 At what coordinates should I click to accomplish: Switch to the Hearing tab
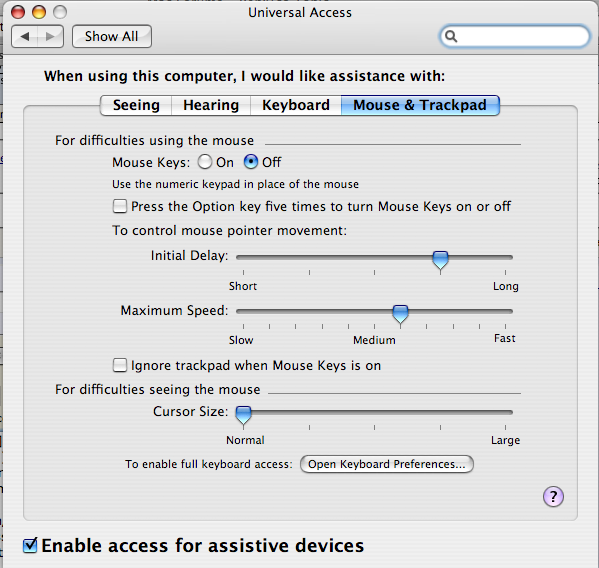(x=211, y=105)
